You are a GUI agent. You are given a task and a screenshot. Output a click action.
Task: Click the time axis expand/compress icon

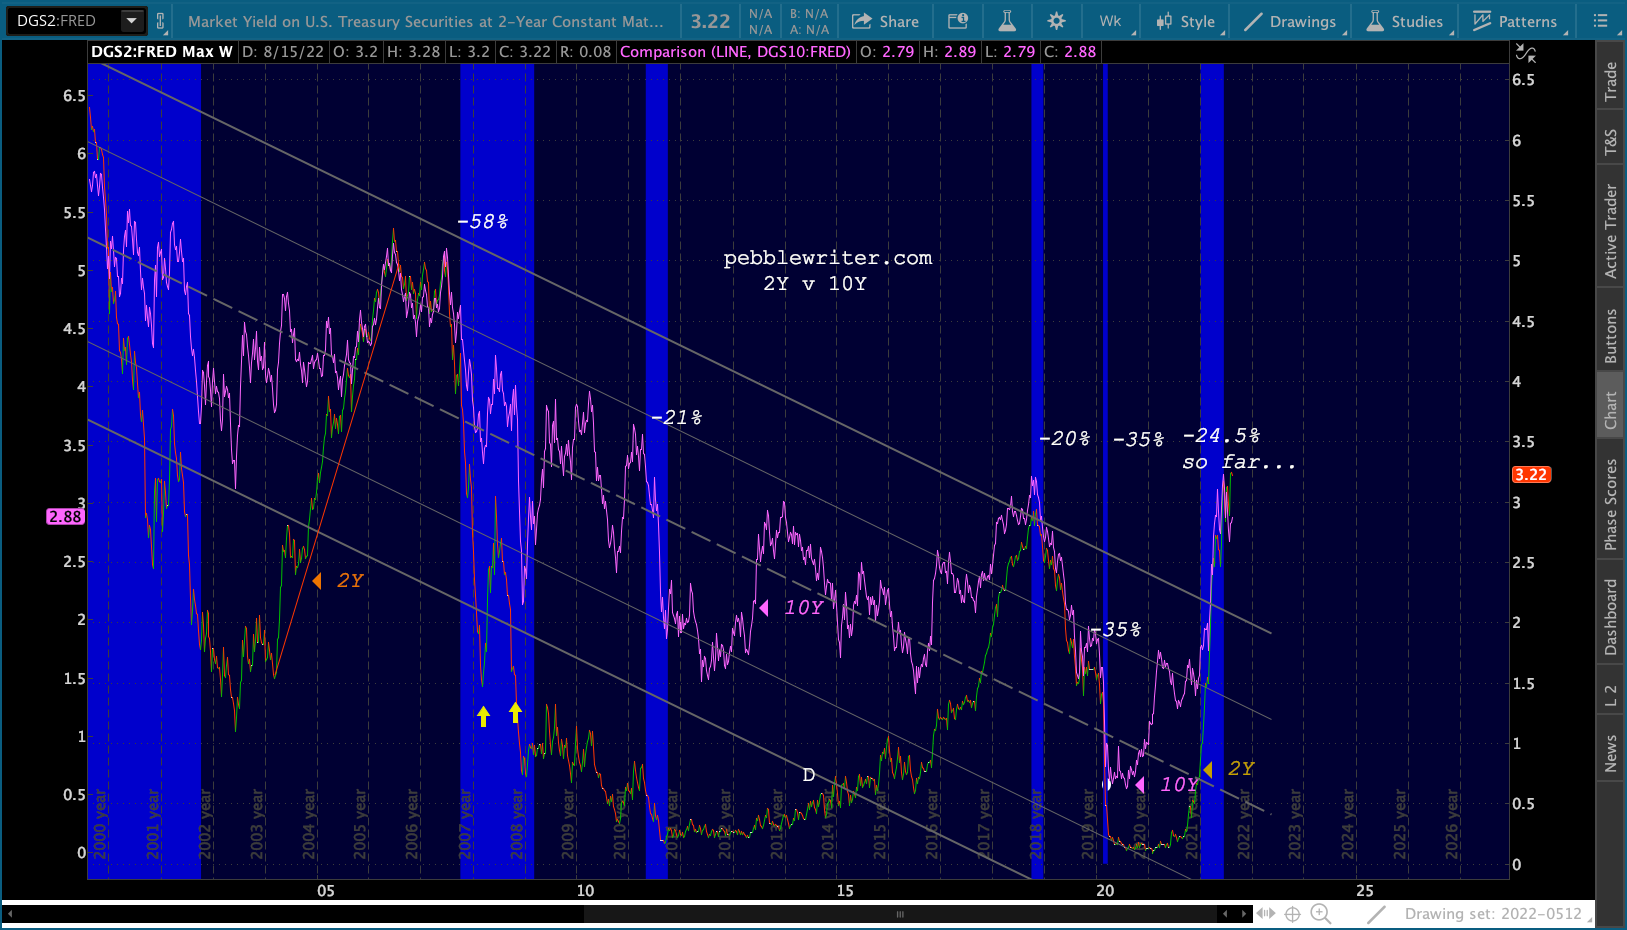coord(1266,913)
